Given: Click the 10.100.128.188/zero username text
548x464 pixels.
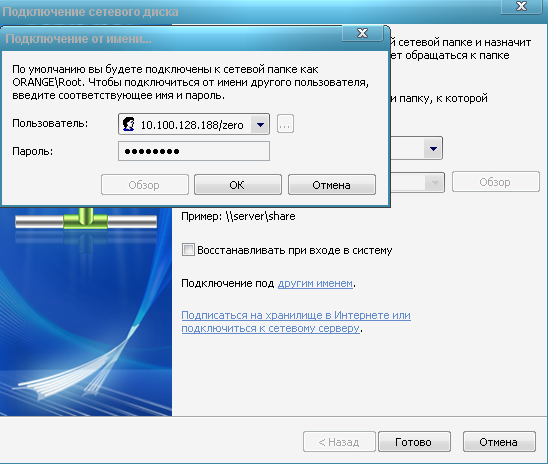Looking at the screenshot, I should (x=192, y=125).
